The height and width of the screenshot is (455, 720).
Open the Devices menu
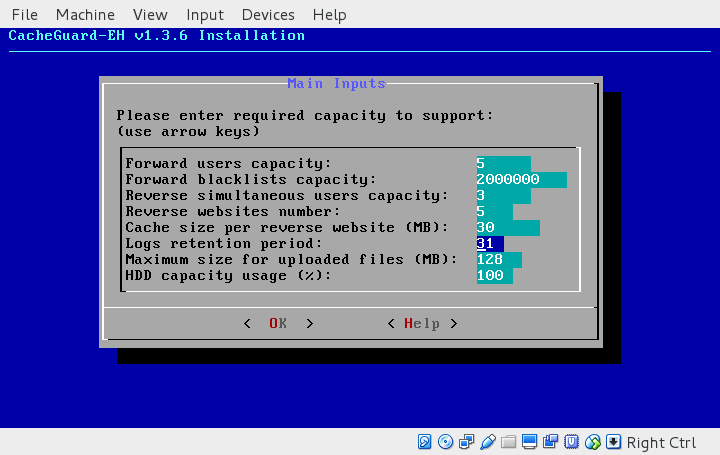[x=268, y=15]
